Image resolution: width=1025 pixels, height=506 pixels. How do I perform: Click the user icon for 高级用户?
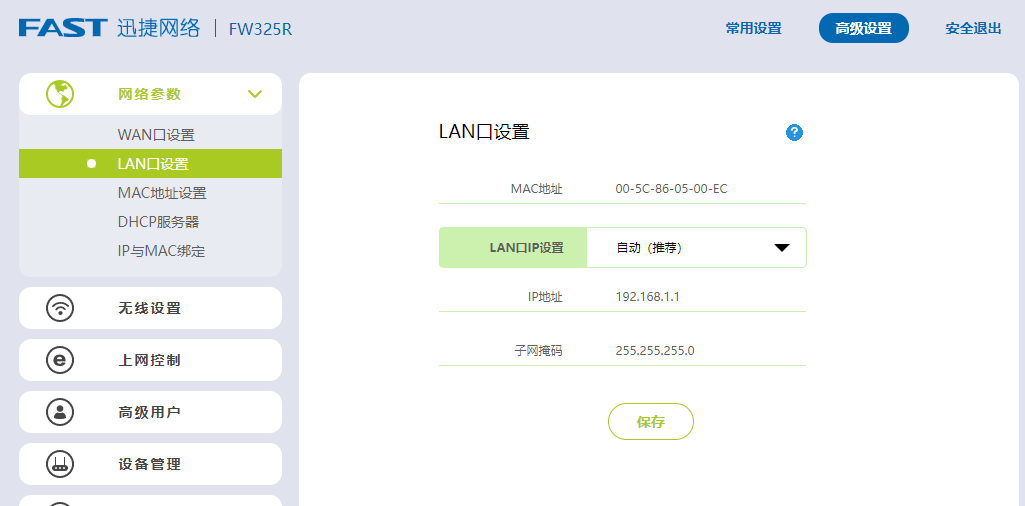pos(60,412)
